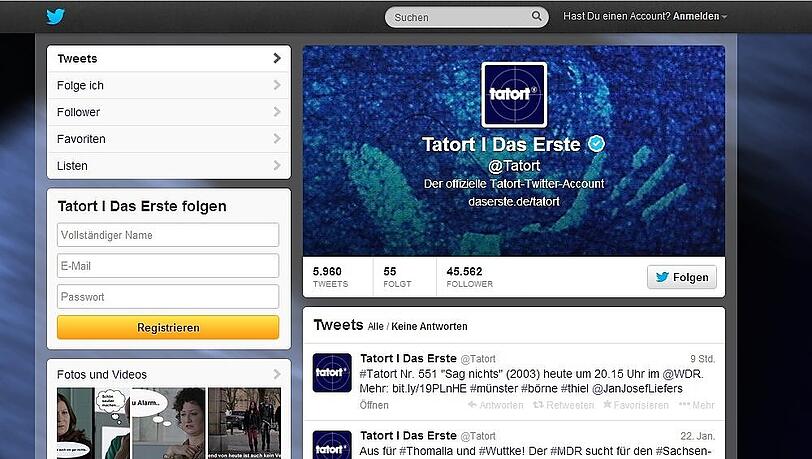
Task: Click the verified badge icon
Action: point(596,144)
